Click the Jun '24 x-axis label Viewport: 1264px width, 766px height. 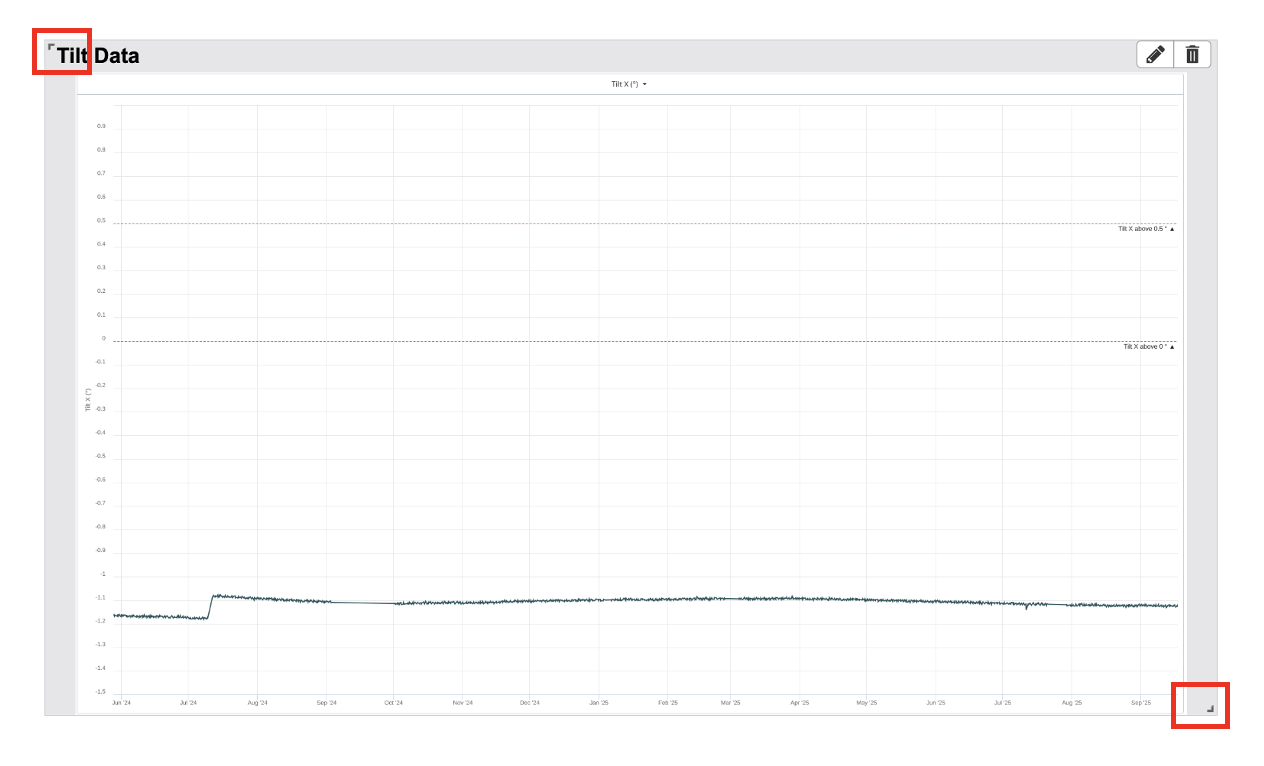pyautogui.click(x=121, y=703)
